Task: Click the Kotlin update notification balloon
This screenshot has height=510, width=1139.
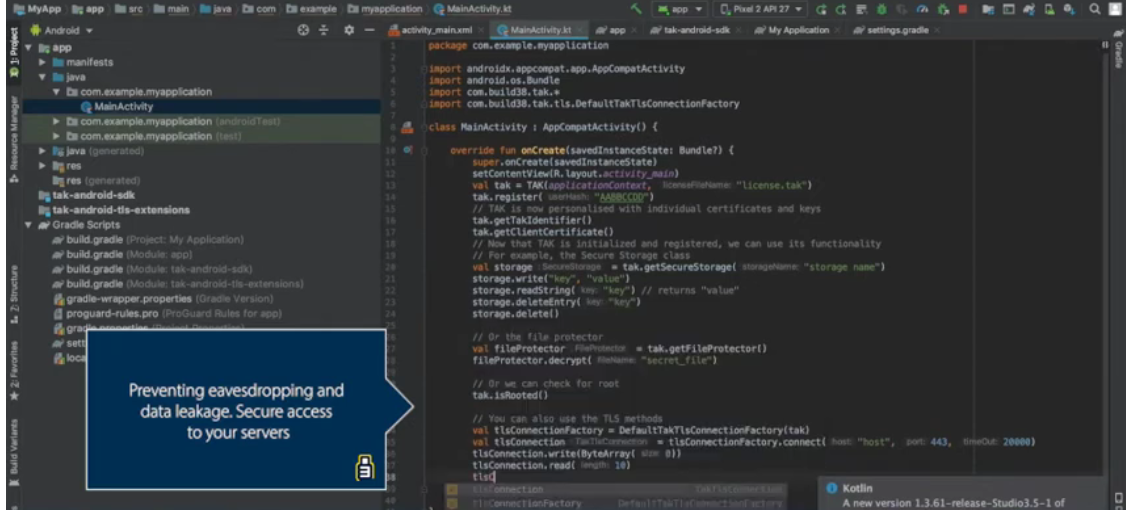Action: [x=962, y=494]
